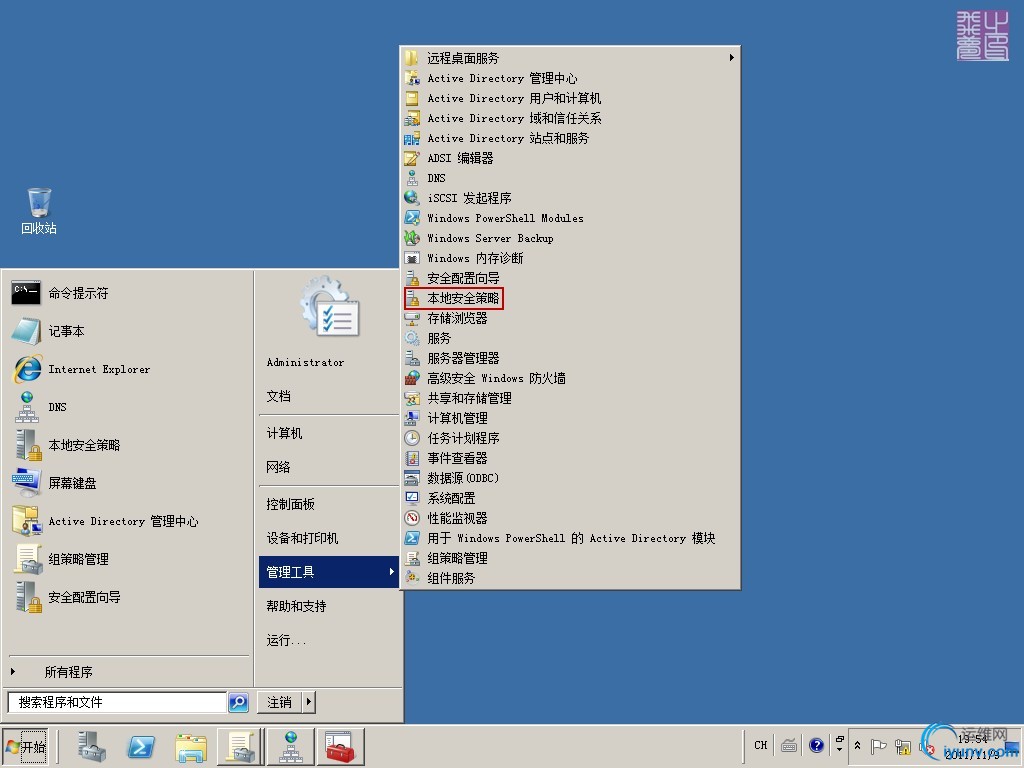Open Windows PowerShell Modules
The width and height of the screenshot is (1024, 768).
click(570, 218)
